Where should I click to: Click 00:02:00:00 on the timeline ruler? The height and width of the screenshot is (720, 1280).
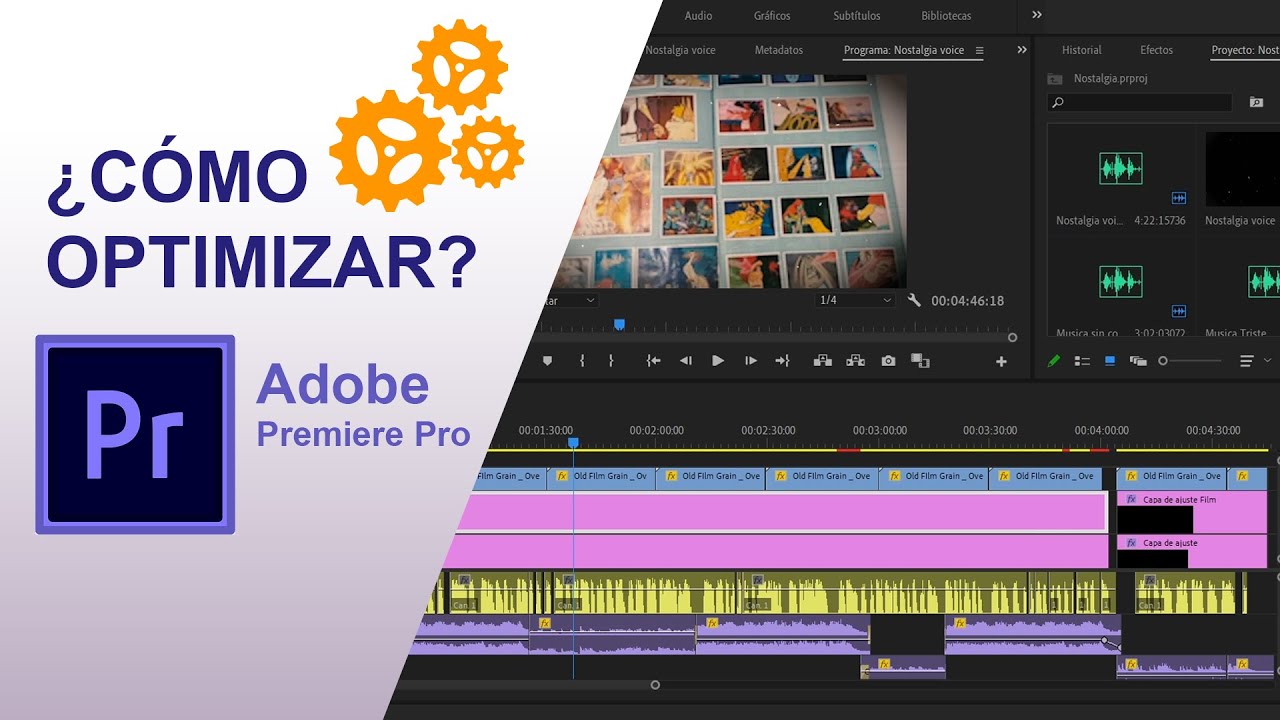pos(657,430)
